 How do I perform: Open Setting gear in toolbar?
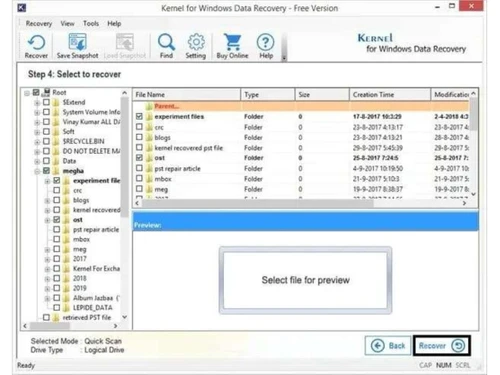196,42
